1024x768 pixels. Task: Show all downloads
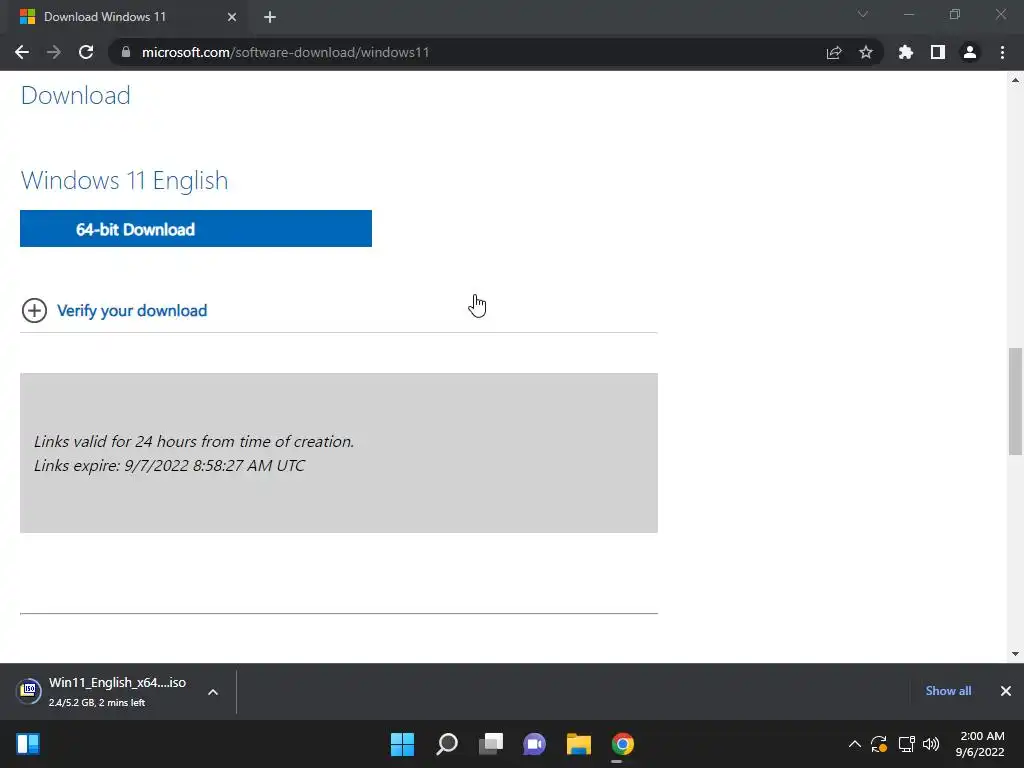point(948,691)
